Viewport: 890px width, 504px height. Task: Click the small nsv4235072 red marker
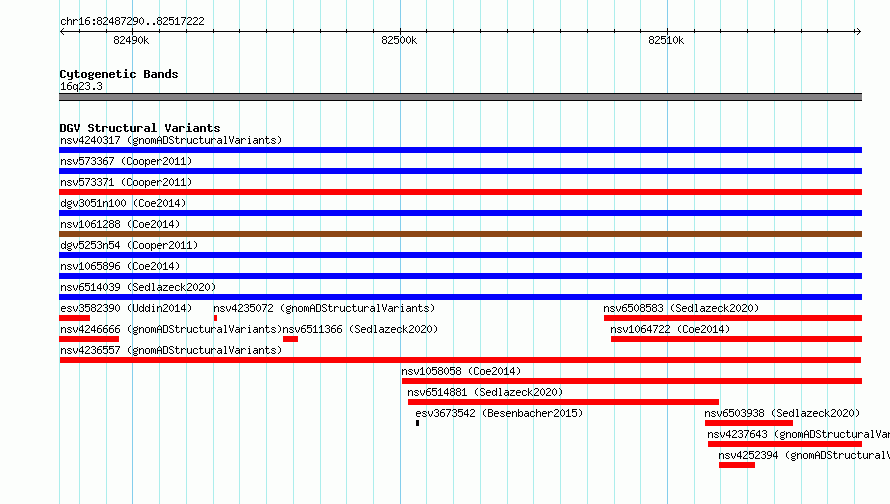[215, 318]
